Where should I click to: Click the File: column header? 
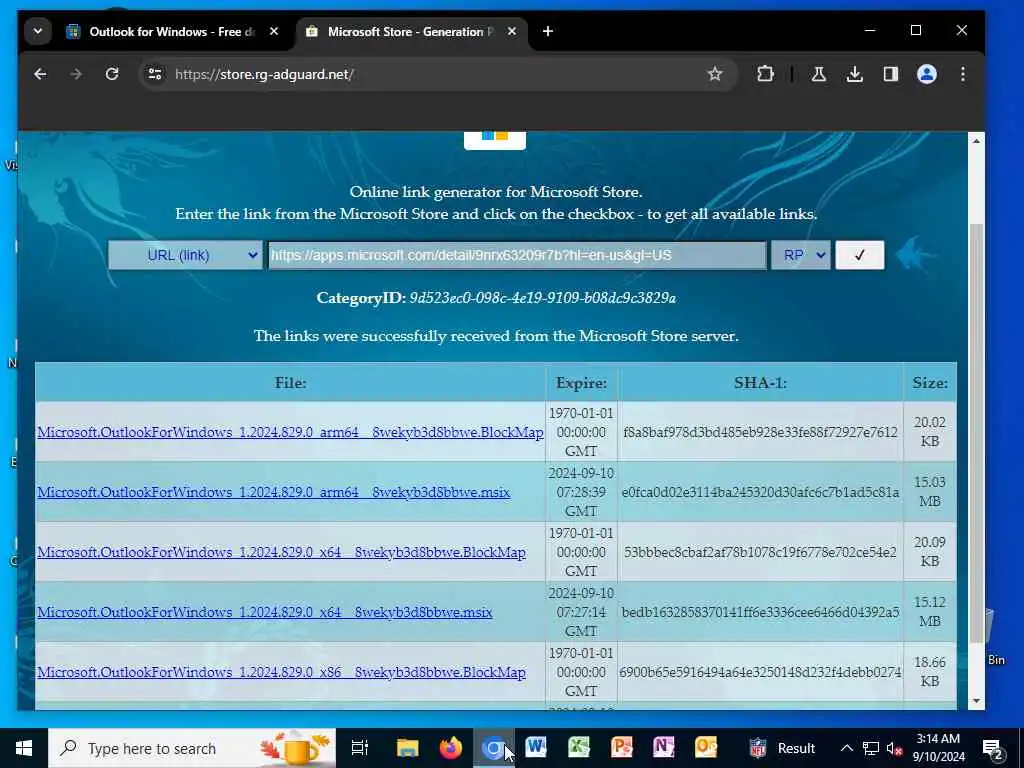(291, 383)
